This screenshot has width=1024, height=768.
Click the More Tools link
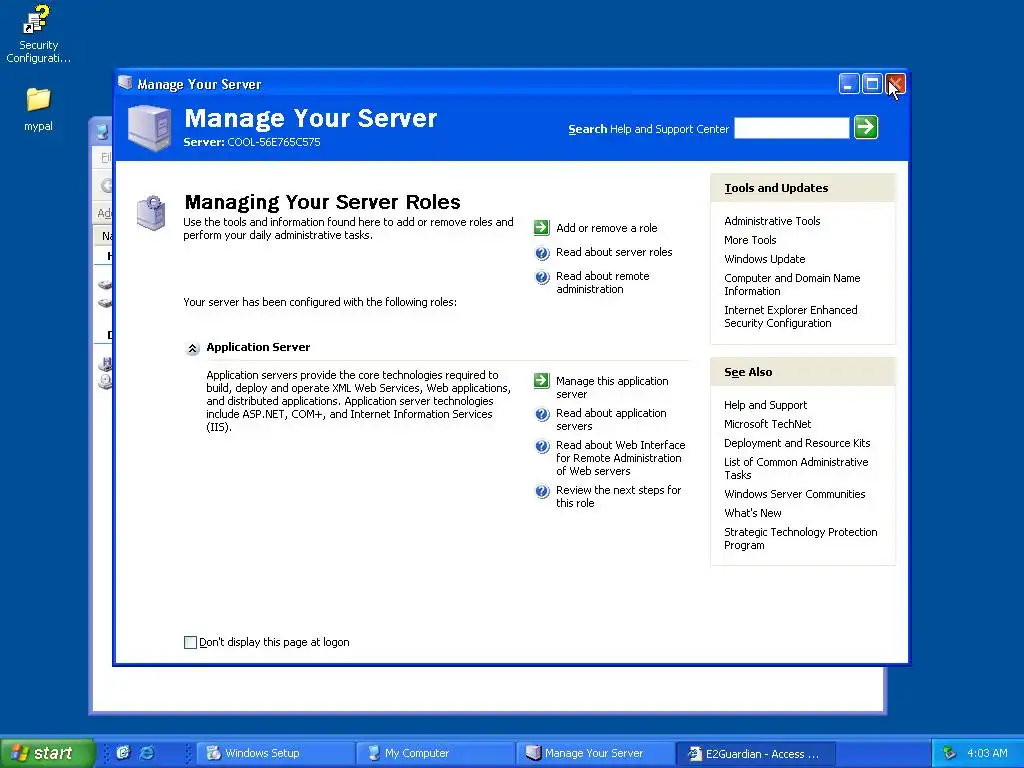point(750,240)
